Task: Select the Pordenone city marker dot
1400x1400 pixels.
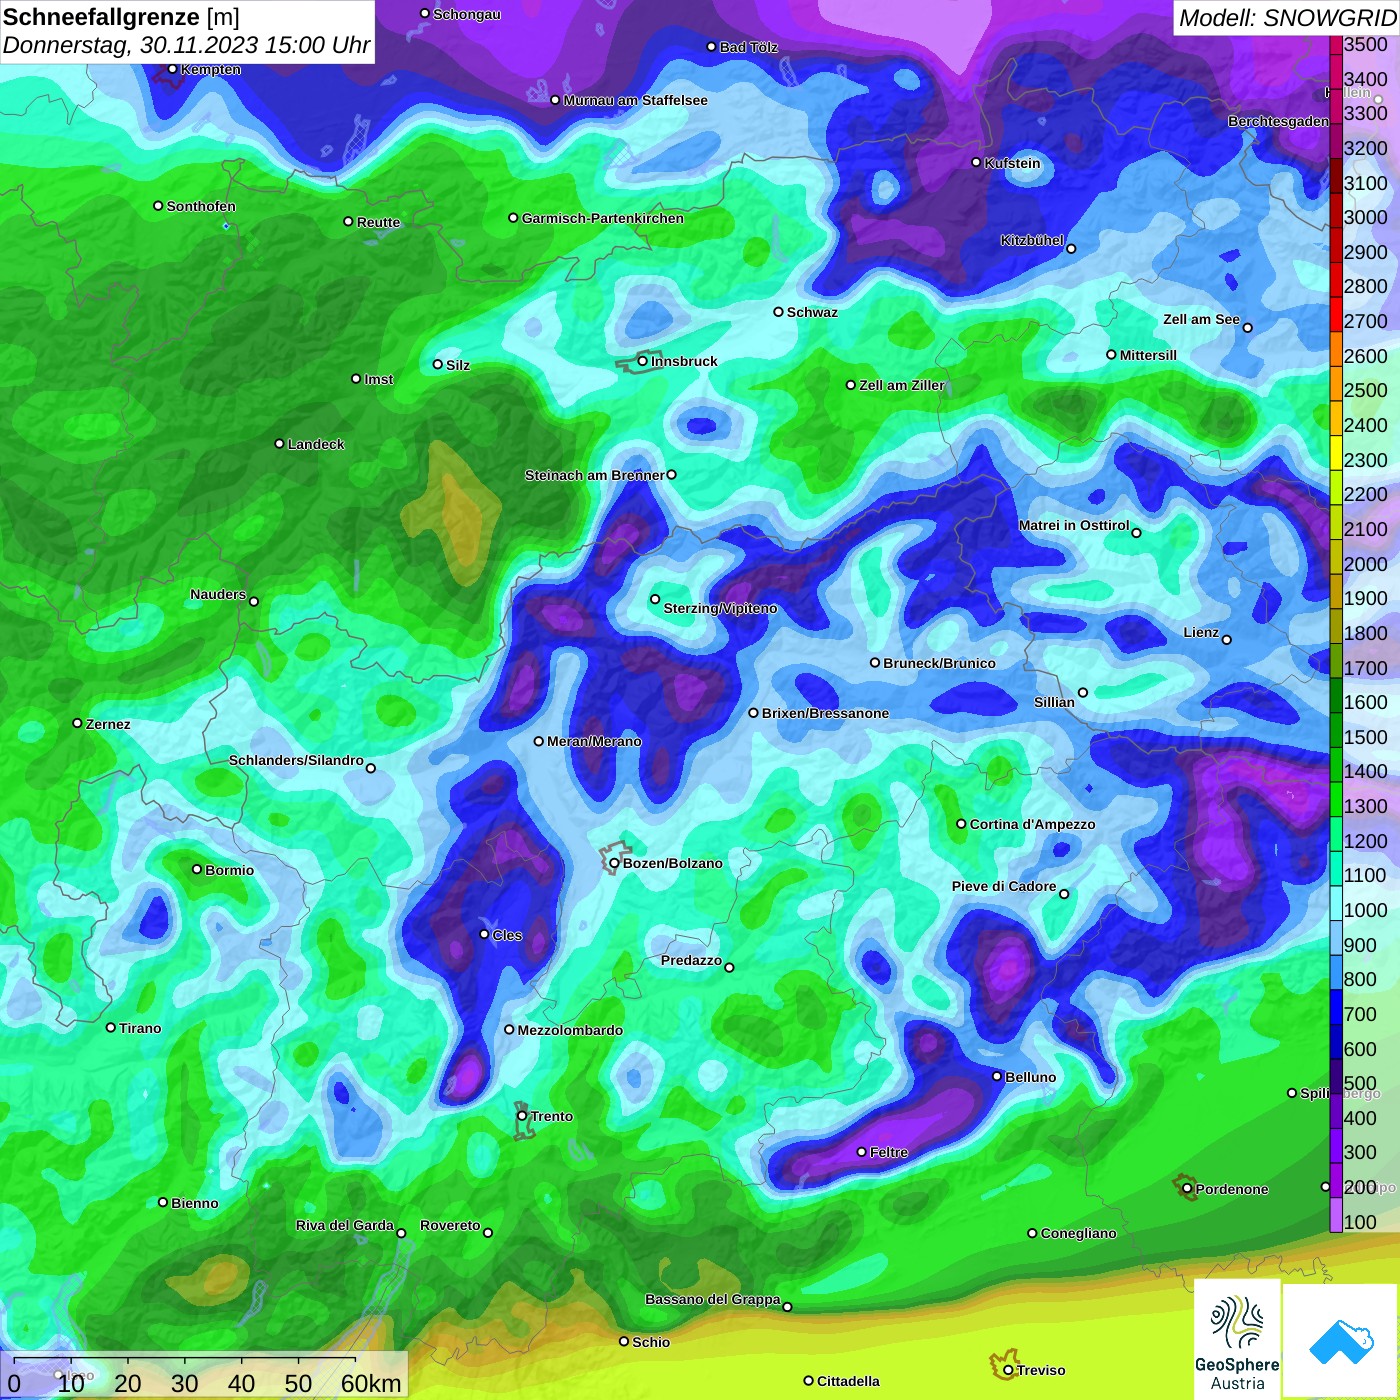Action: pos(1187,1189)
